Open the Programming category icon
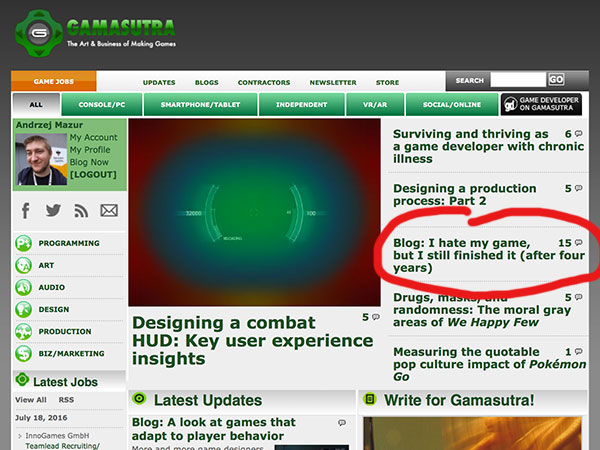600x450 pixels. click(22, 243)
